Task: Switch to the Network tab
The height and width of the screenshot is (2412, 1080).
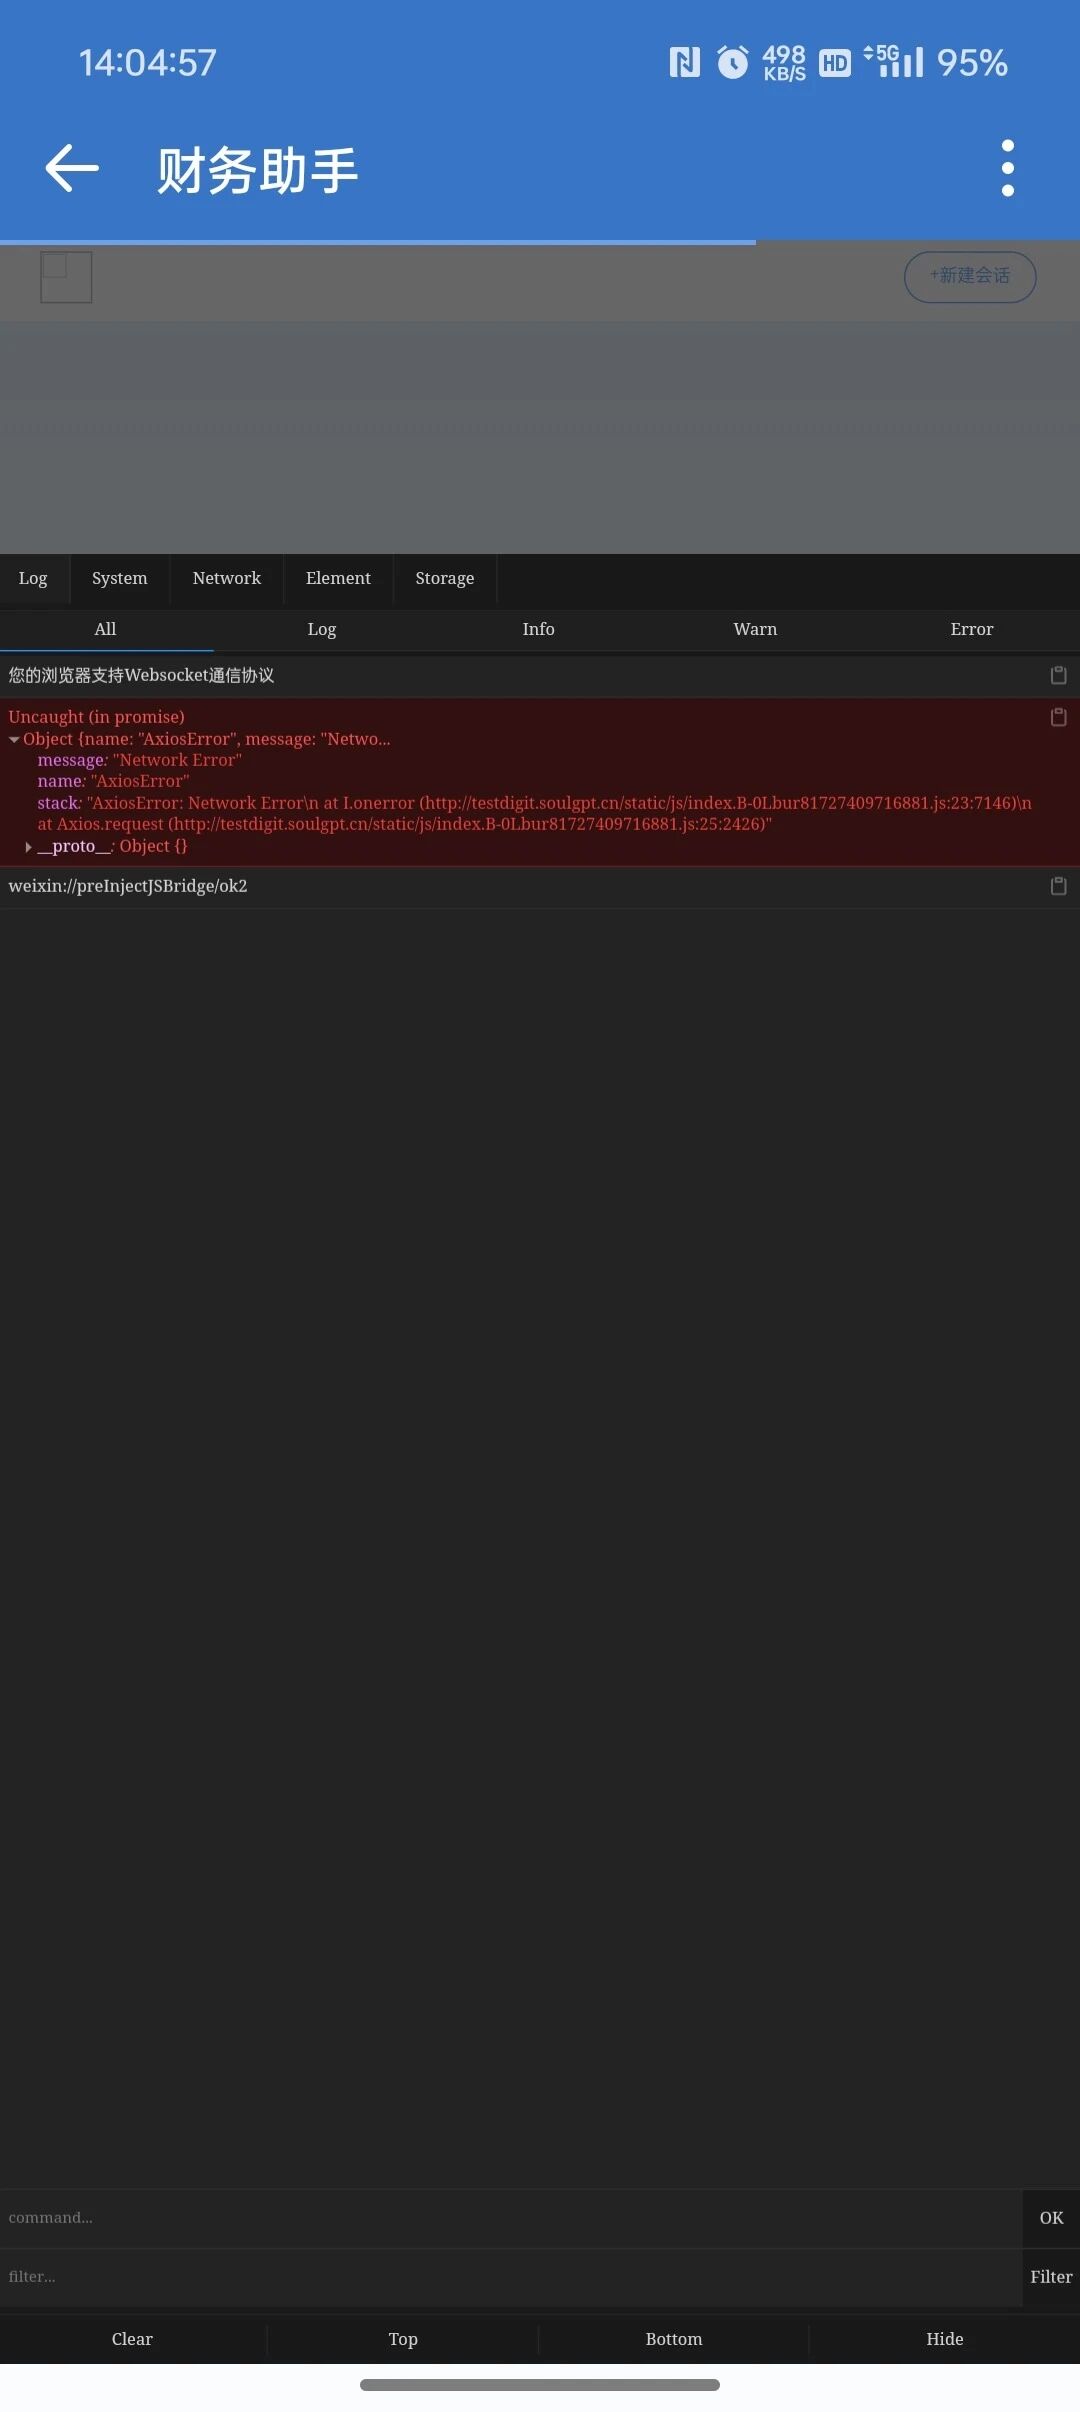Action: pos(227,579)
